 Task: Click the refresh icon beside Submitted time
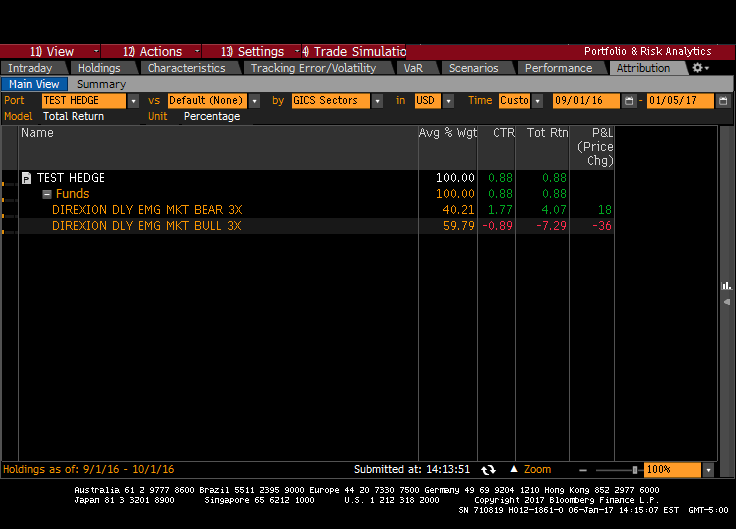(x=488, y=469)
